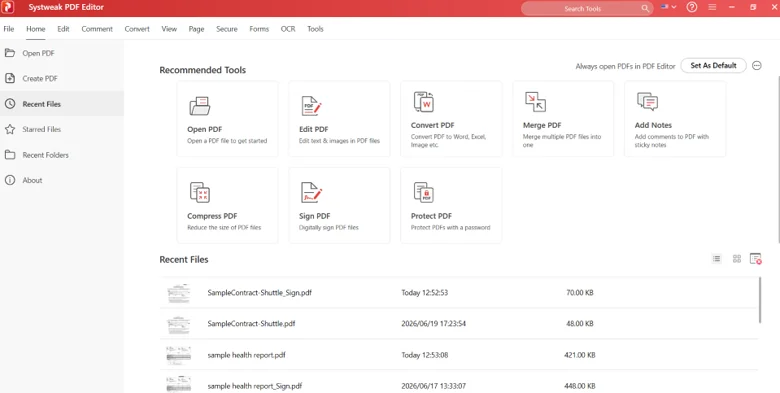Open the language flag dropdown
The width and height of the screenshot is (780, 393).
(669, 7)
